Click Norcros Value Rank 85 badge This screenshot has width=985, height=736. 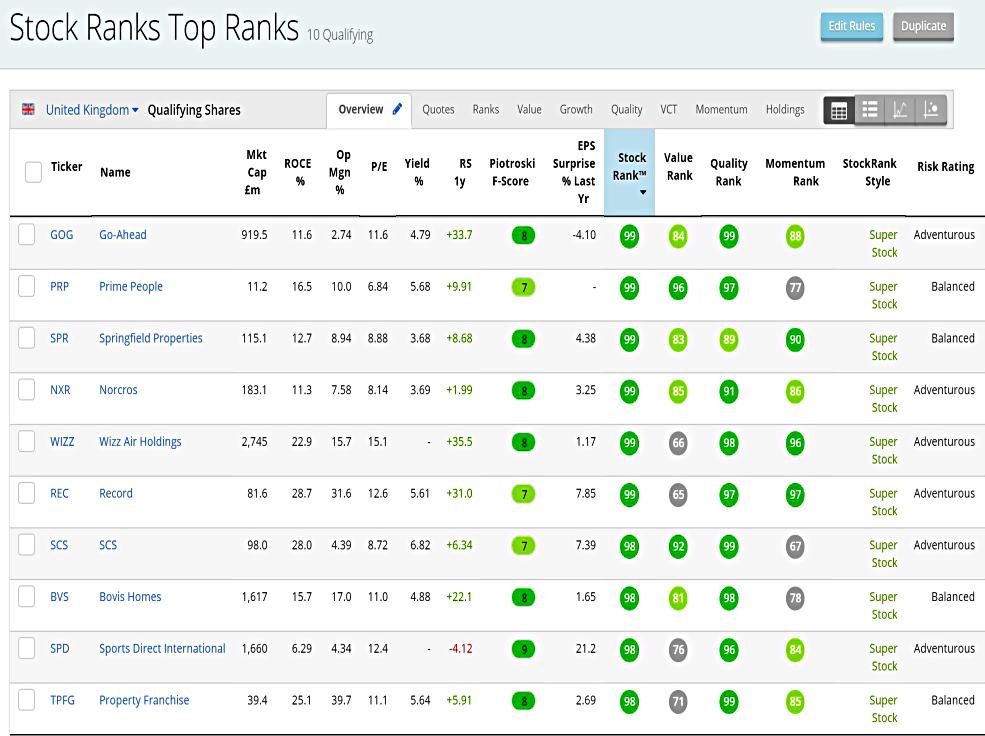[x=678, y=392]
